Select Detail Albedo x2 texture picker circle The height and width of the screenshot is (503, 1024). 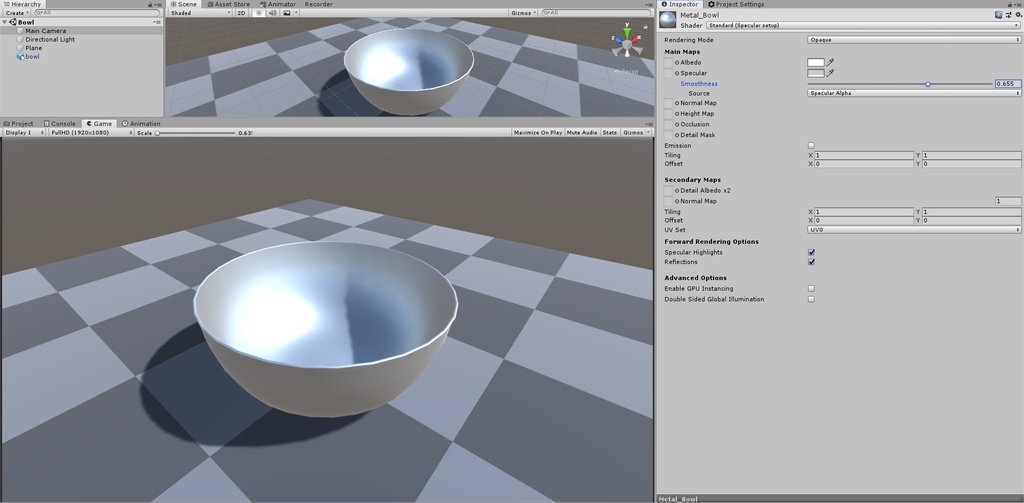click(677, 191)
